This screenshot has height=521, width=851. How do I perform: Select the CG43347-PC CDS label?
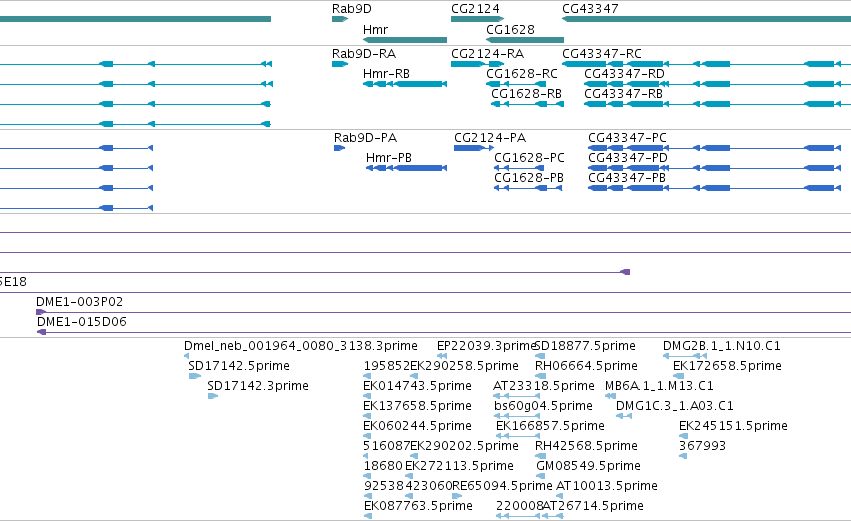[x=627, y=138]
